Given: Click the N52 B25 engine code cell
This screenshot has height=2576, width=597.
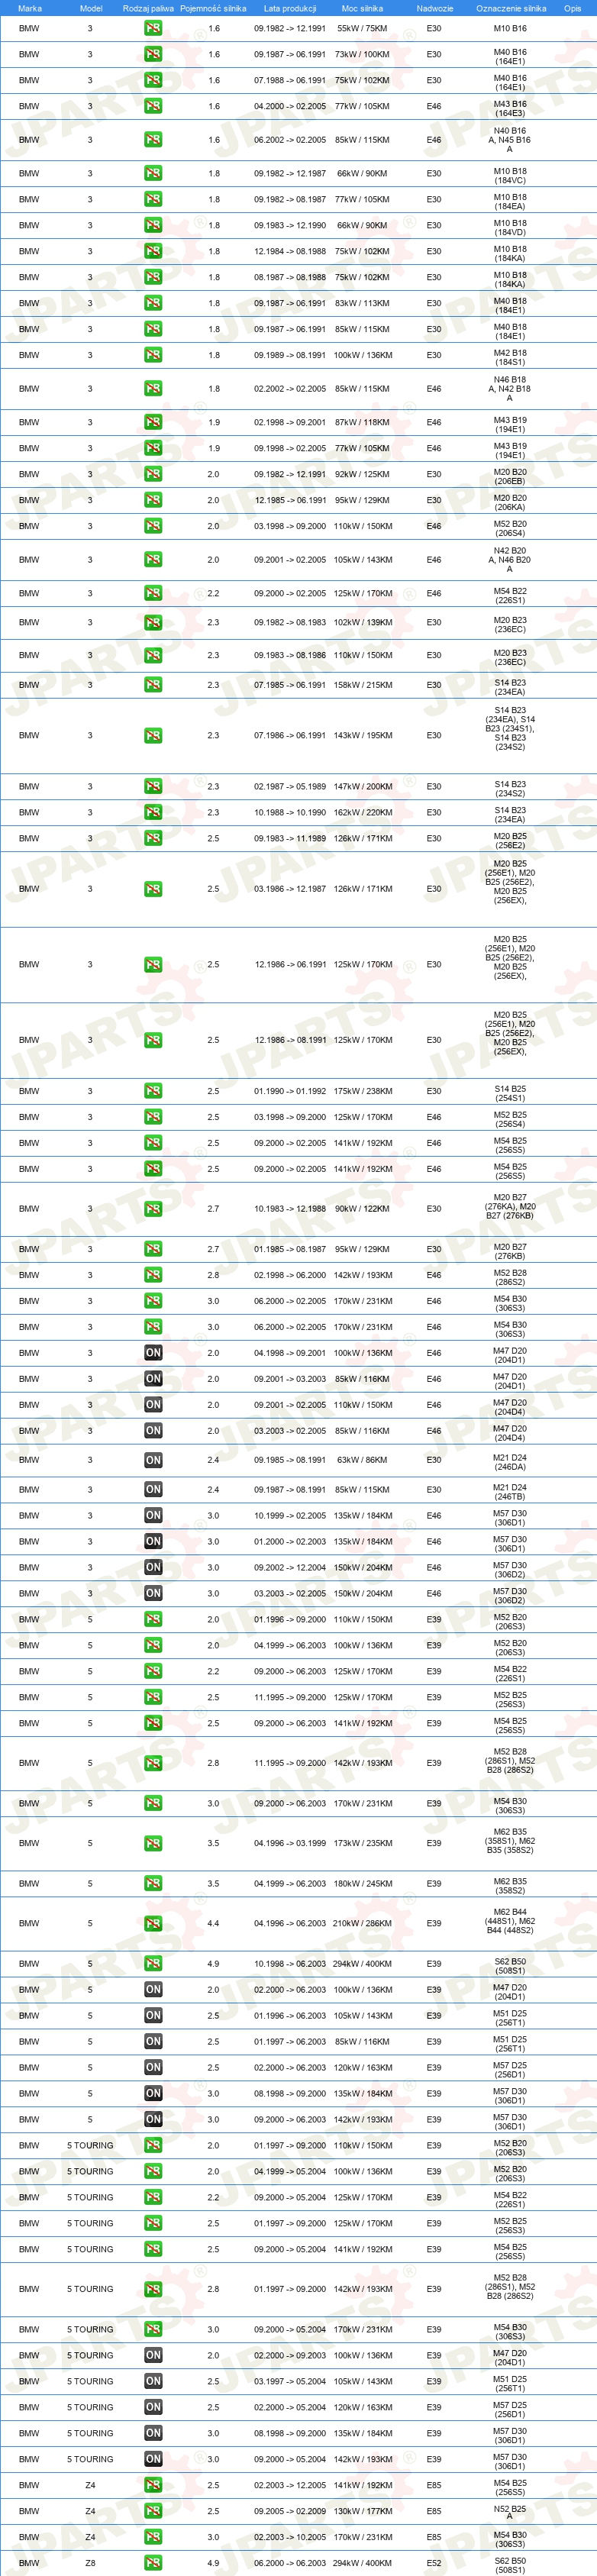Looking at the screenshot, I should (x=510, y=2513).
